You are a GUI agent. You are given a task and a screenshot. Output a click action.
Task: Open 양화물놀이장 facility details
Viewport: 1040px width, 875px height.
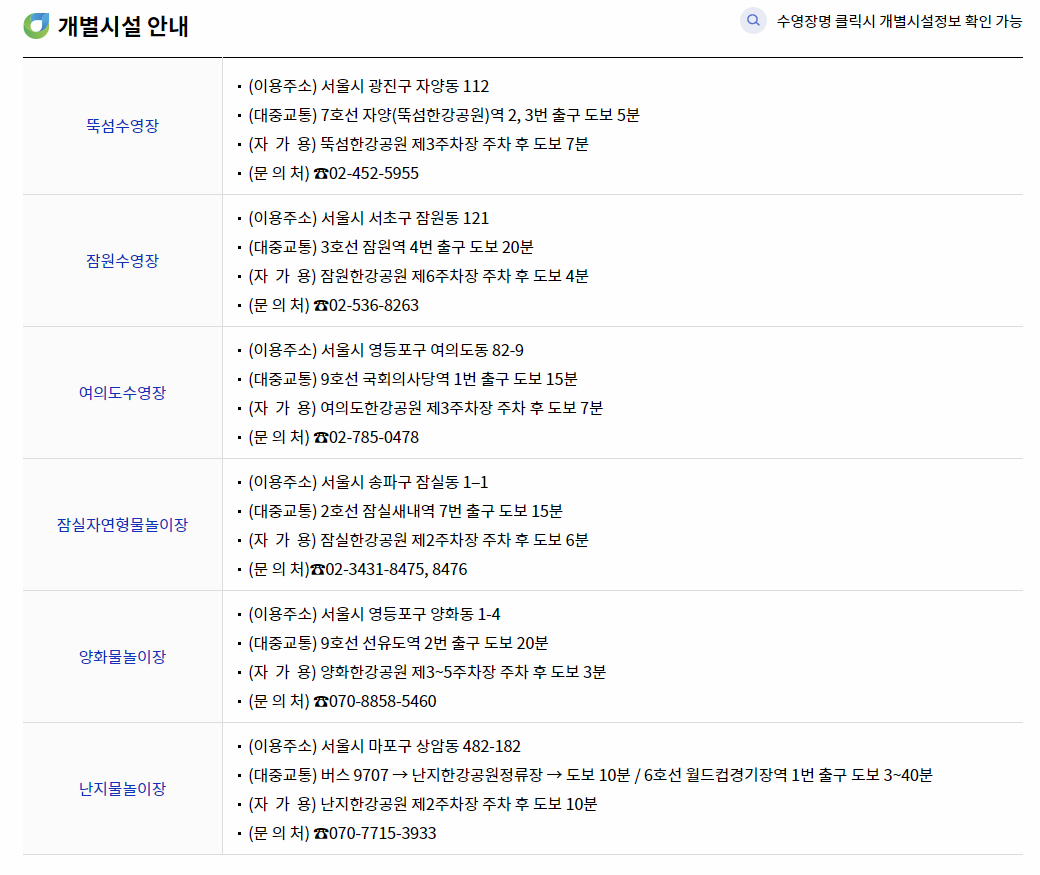120,657
